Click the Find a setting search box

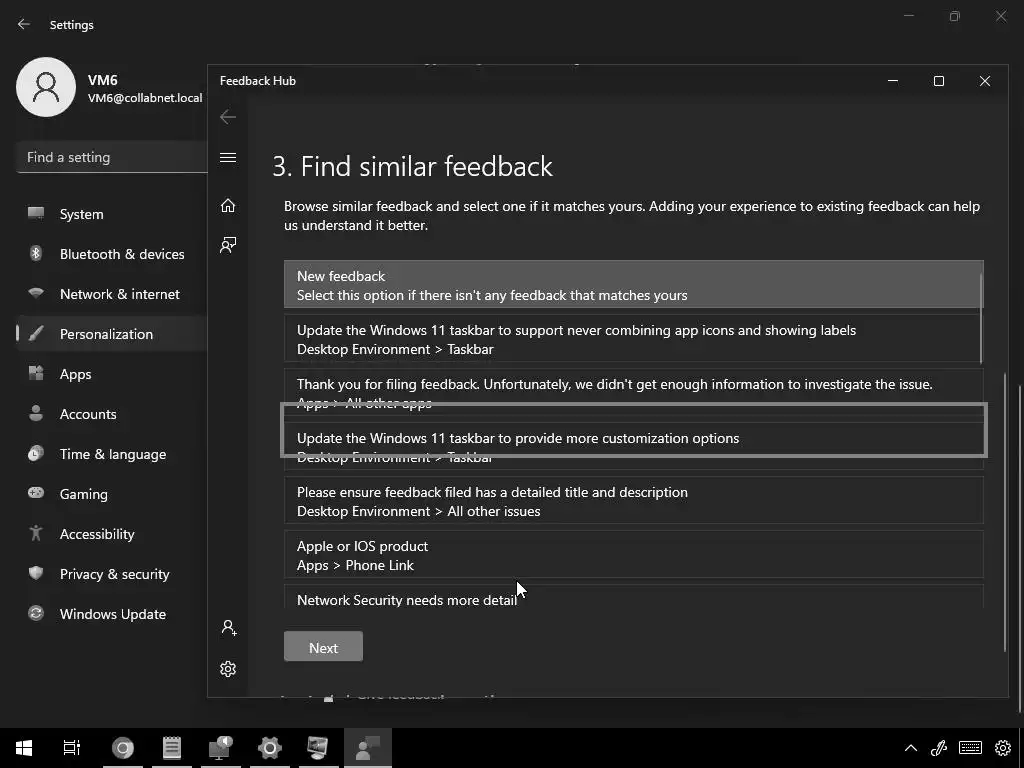pyautogui.click(x=112, y=157)
